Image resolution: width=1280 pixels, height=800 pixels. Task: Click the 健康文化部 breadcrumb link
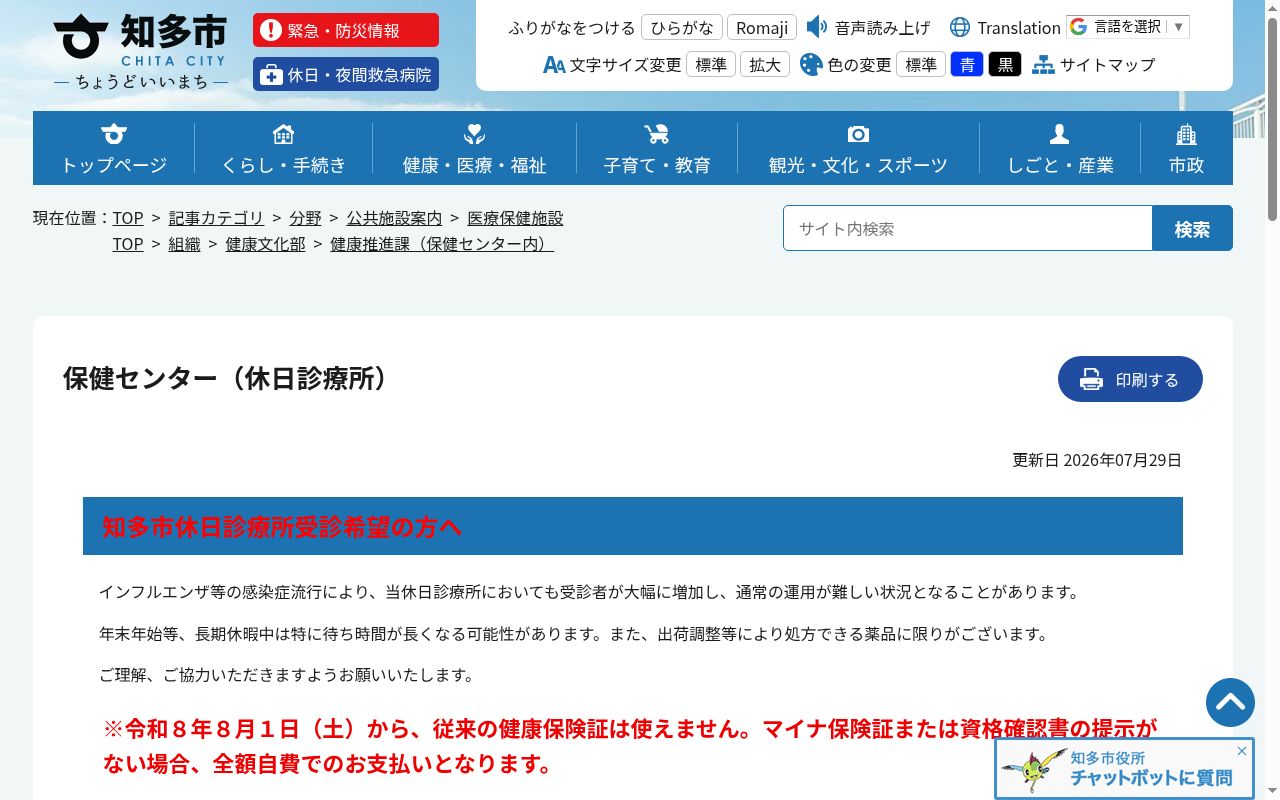tap(265, 244)
